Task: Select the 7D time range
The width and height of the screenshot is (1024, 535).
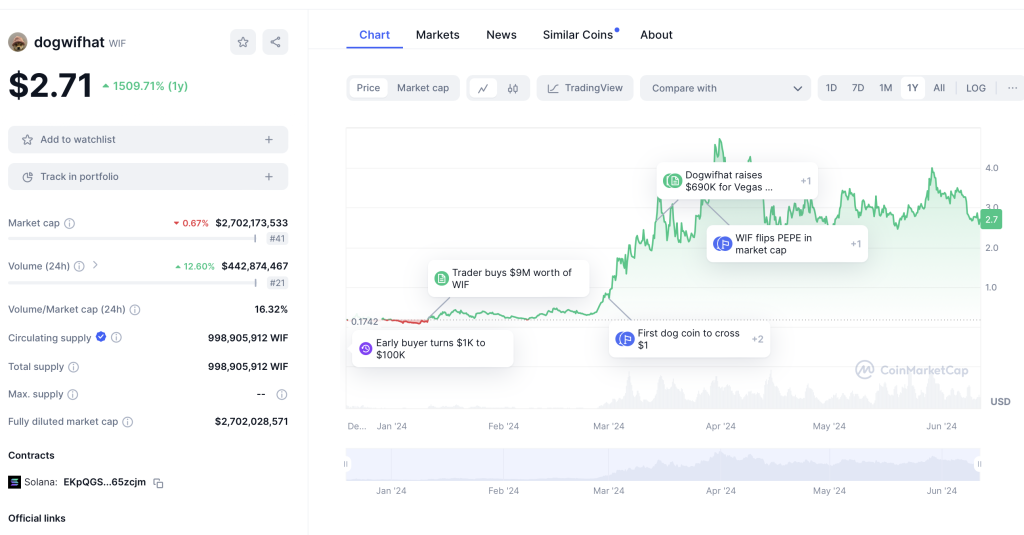Action: (857, 88)
